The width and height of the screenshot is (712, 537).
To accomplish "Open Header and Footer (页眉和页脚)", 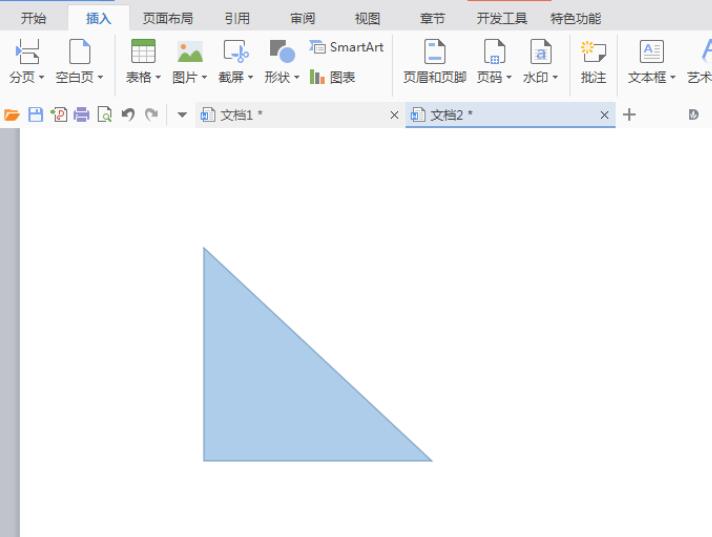I will [435, 61].
